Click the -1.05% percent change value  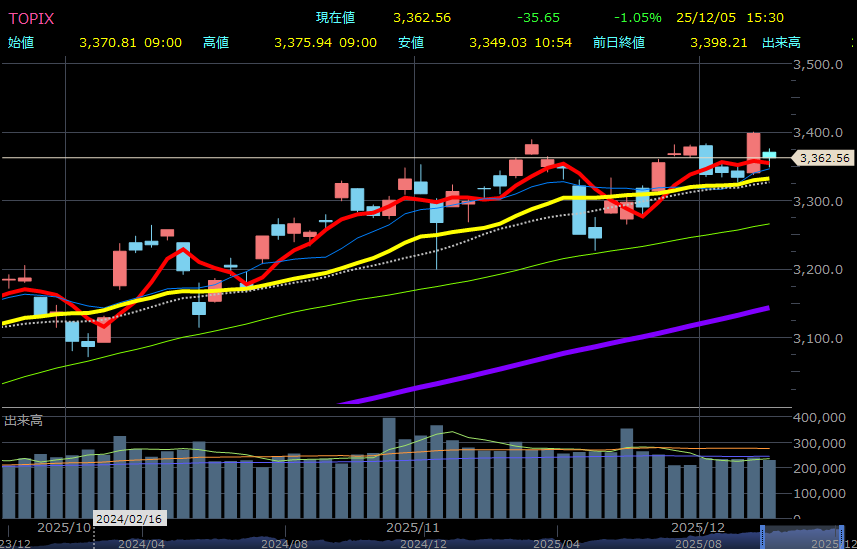[x=638, y=18]
